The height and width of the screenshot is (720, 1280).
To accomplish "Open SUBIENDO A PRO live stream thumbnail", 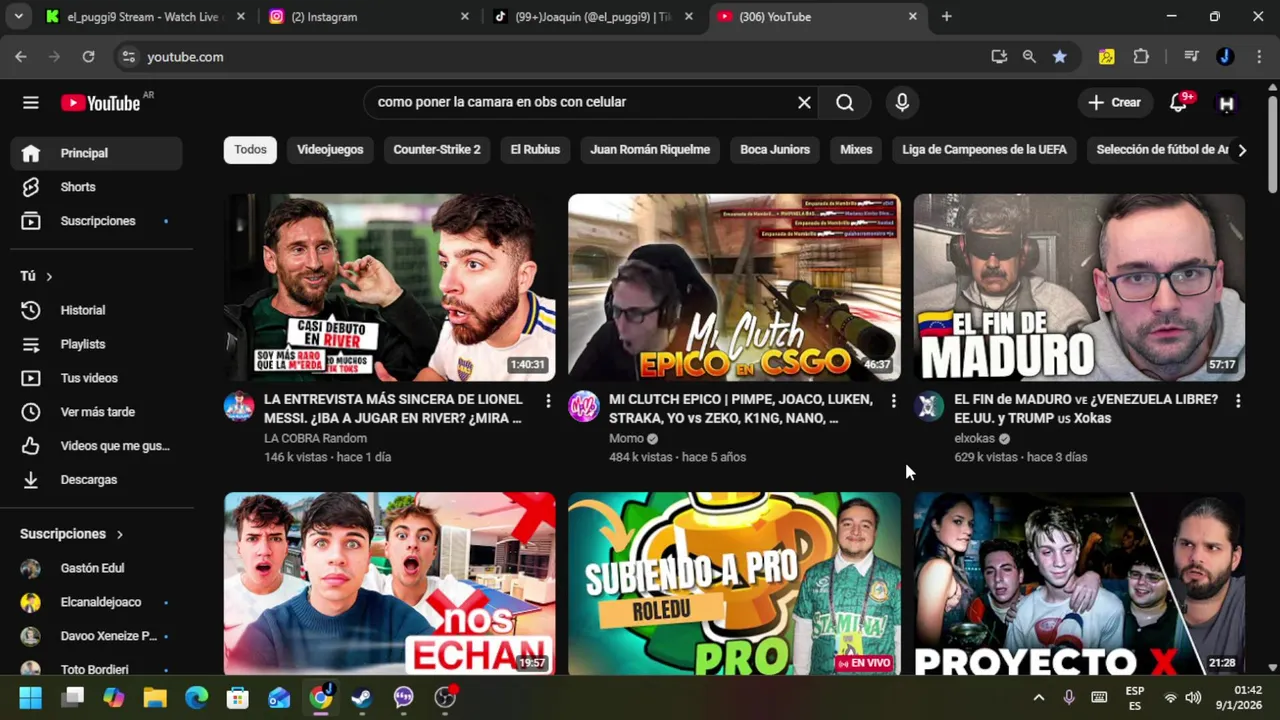I will 734,582.
